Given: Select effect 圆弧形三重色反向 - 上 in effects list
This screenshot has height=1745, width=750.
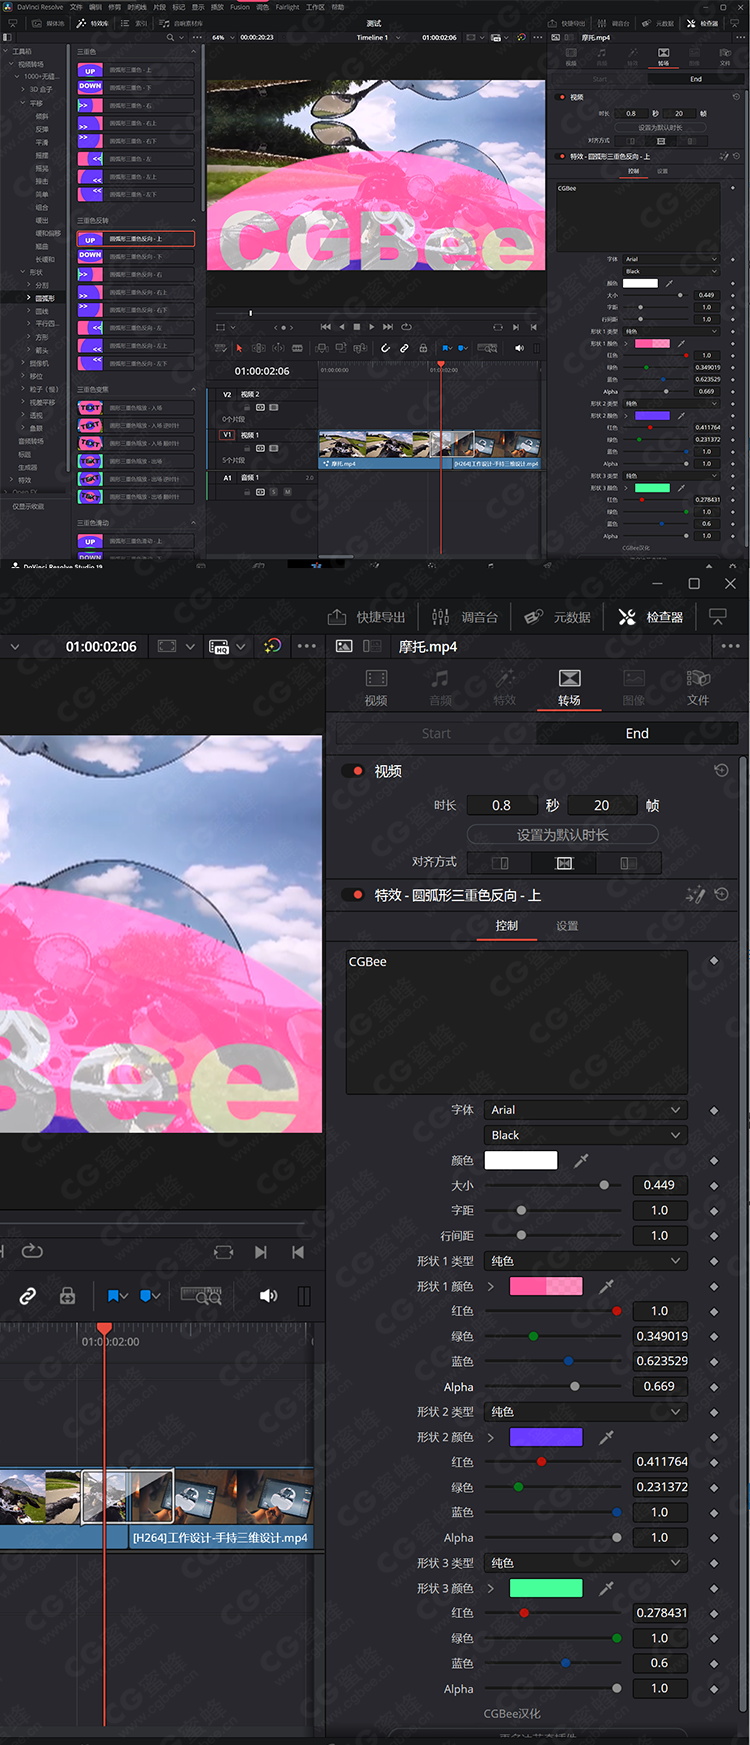Looking at the screenshot, I should (x=135, y=239).
